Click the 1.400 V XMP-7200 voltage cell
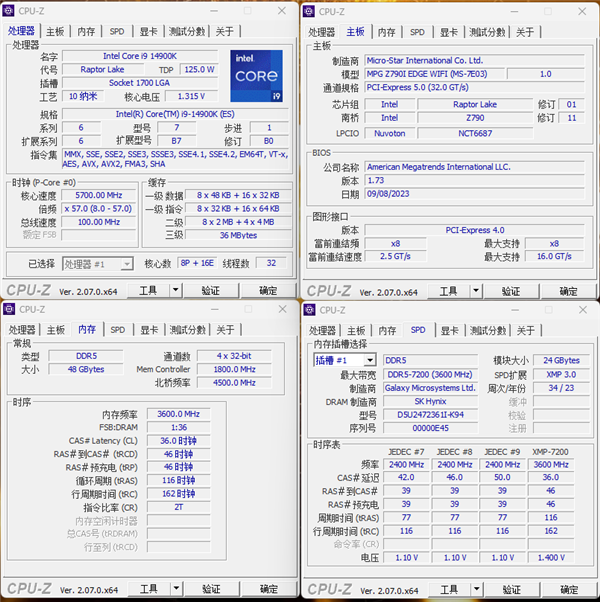 551,557
